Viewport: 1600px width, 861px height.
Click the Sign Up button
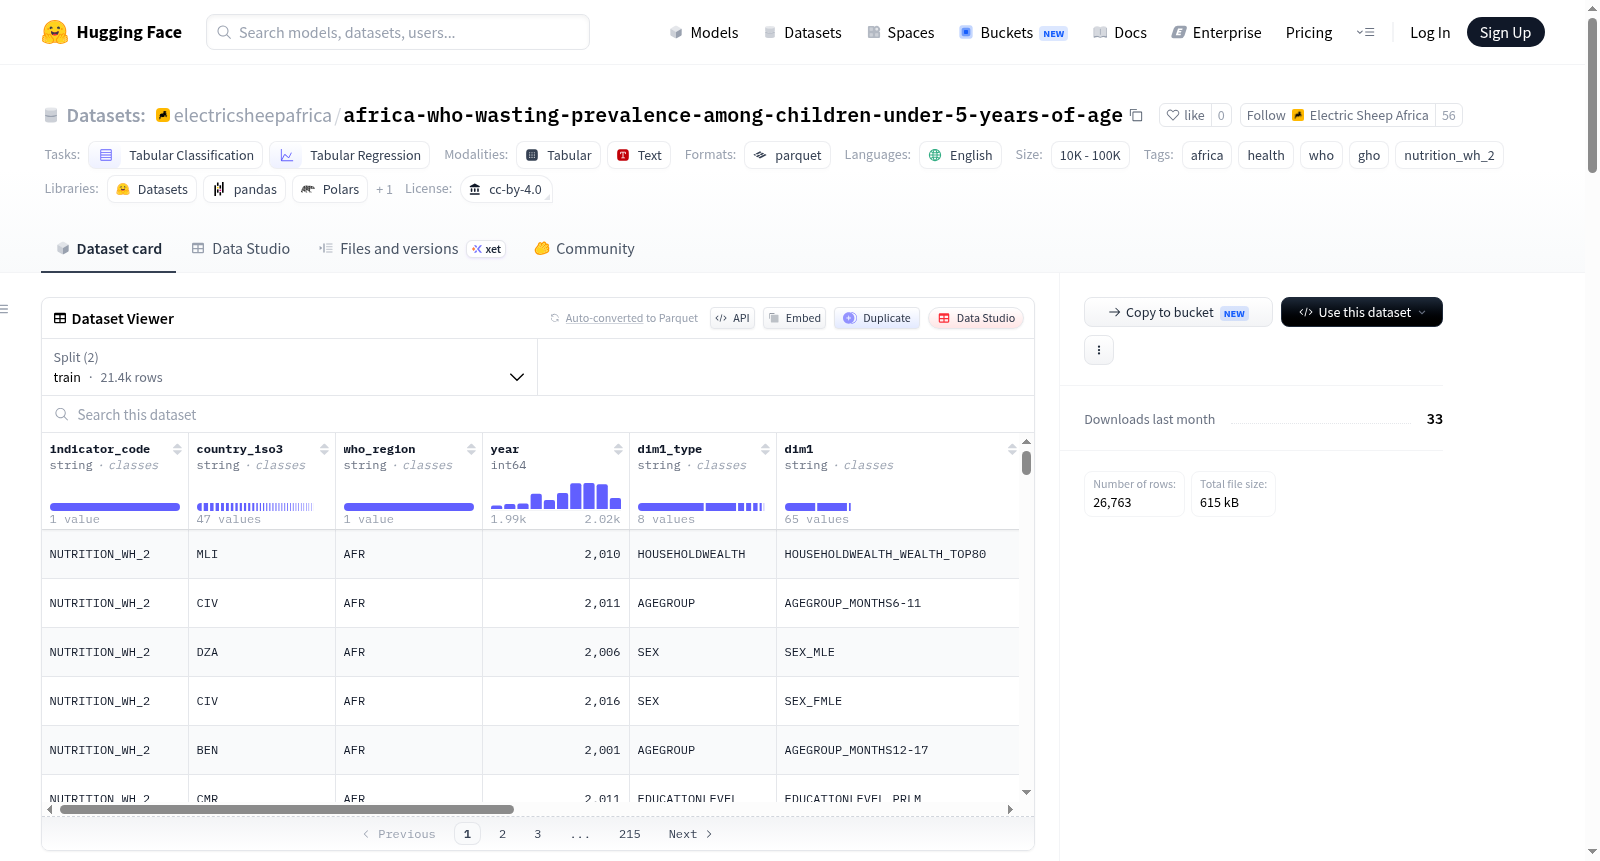pyautogui.click(x=1505, y=32)
